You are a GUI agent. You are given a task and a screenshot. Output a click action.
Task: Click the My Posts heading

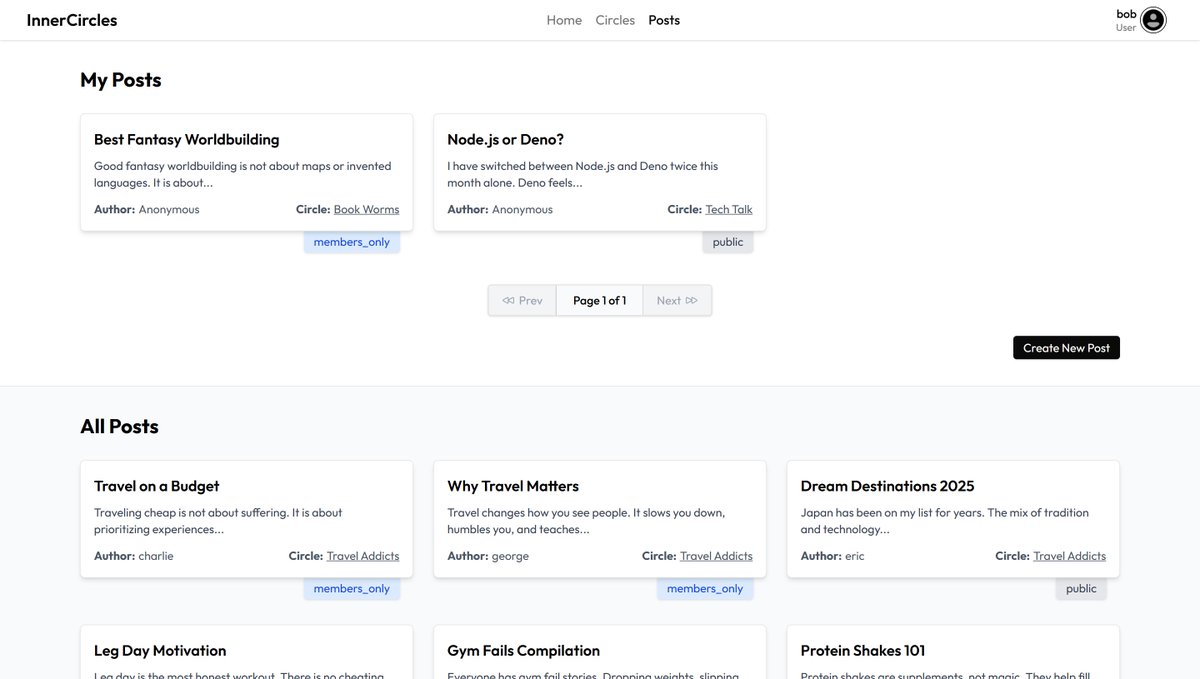121,80
